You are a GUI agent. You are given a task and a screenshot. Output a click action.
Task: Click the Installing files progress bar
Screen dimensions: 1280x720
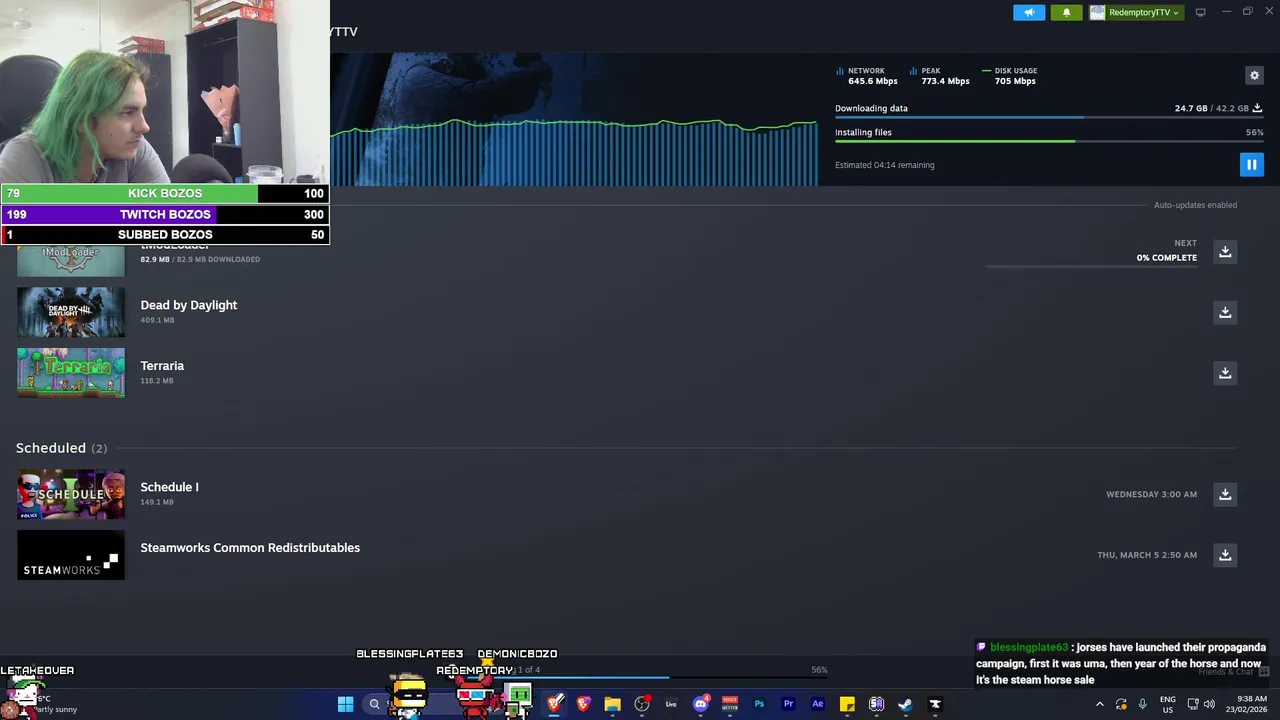coord(1049,141)
